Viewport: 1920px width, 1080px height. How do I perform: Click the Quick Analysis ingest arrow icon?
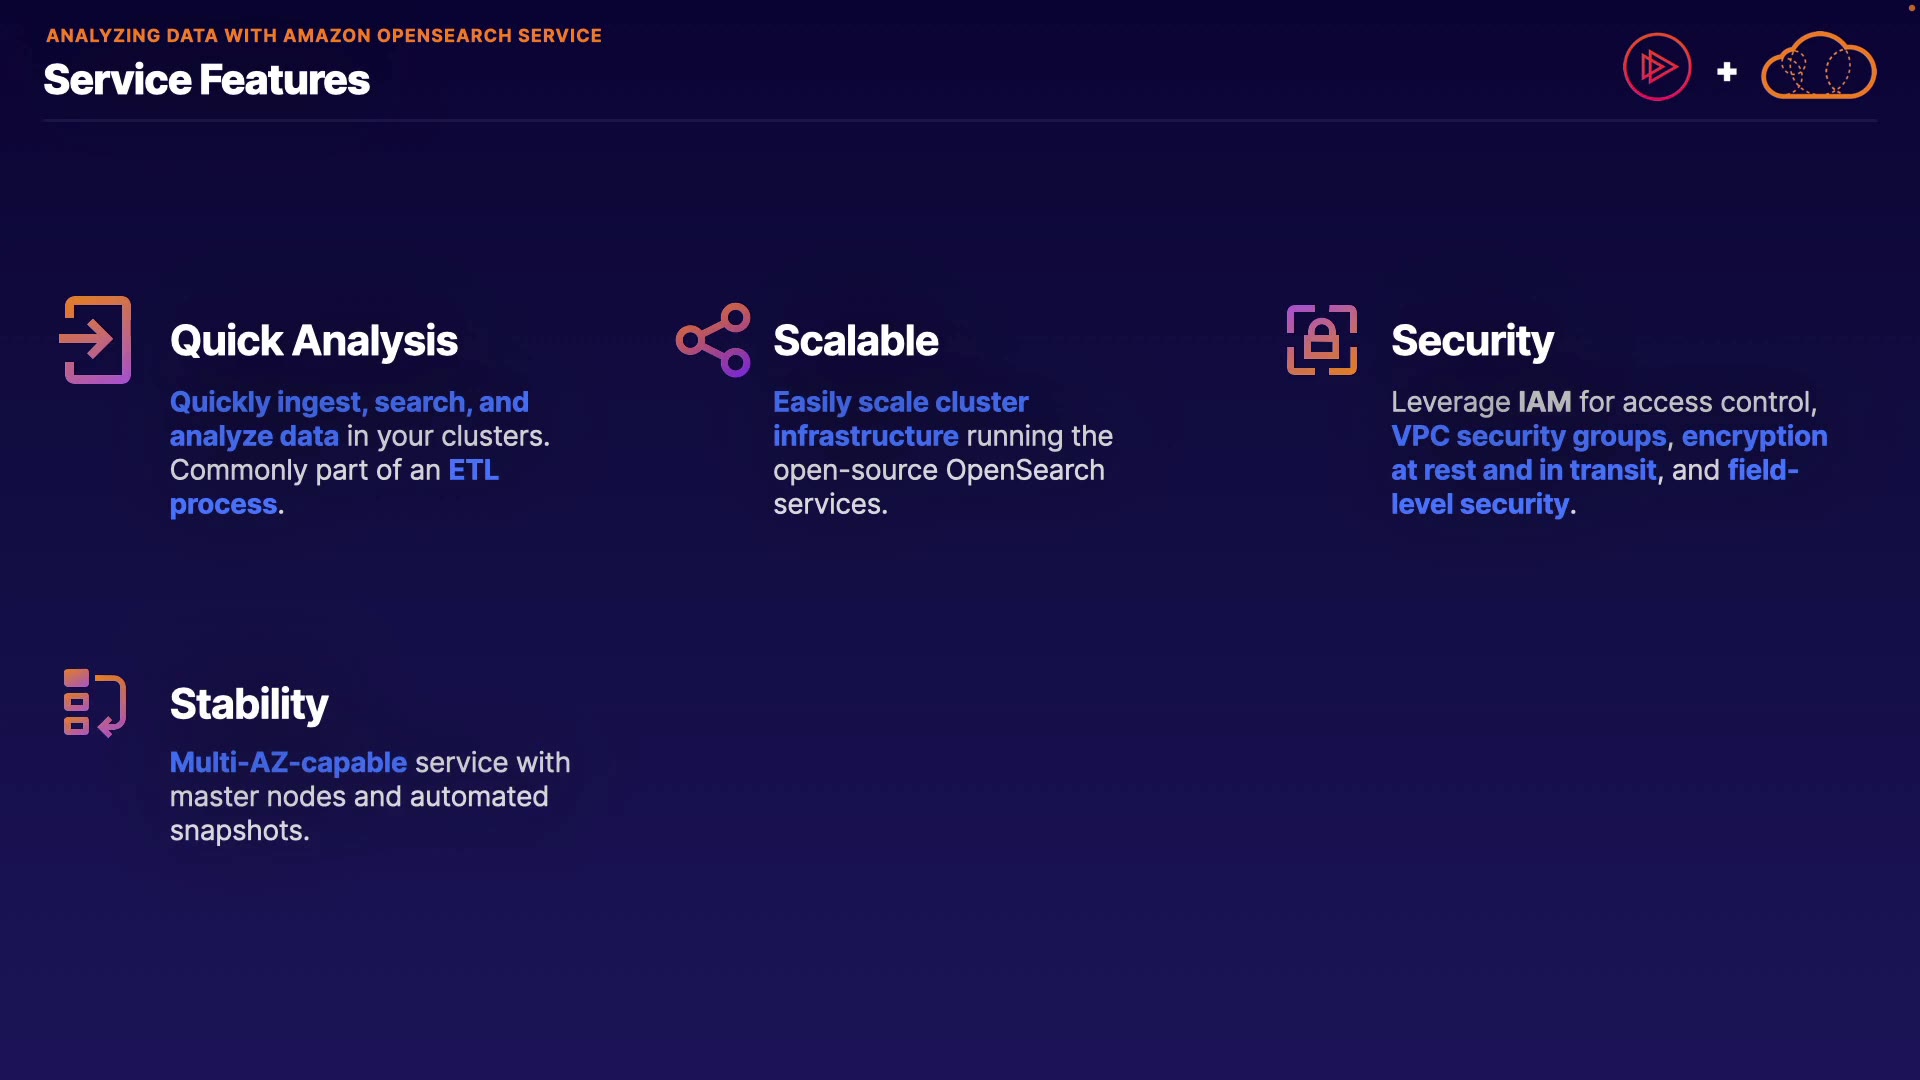[96, 340]
